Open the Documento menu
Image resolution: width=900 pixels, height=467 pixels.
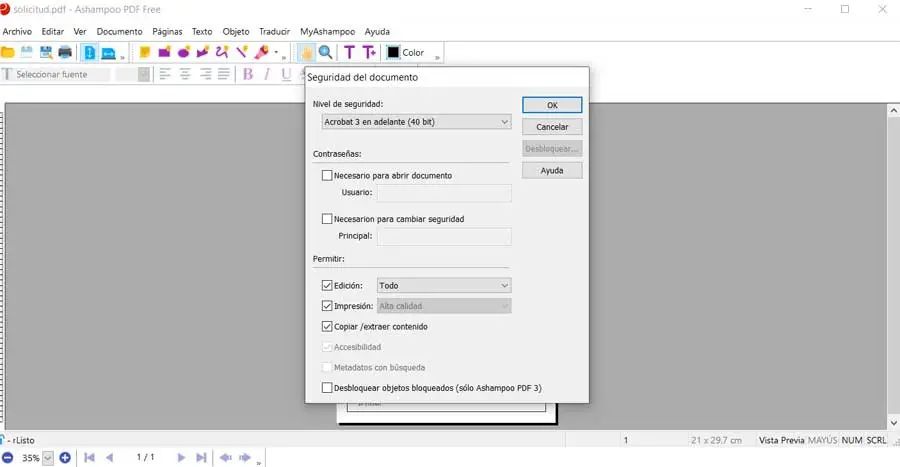pos(119,31)
